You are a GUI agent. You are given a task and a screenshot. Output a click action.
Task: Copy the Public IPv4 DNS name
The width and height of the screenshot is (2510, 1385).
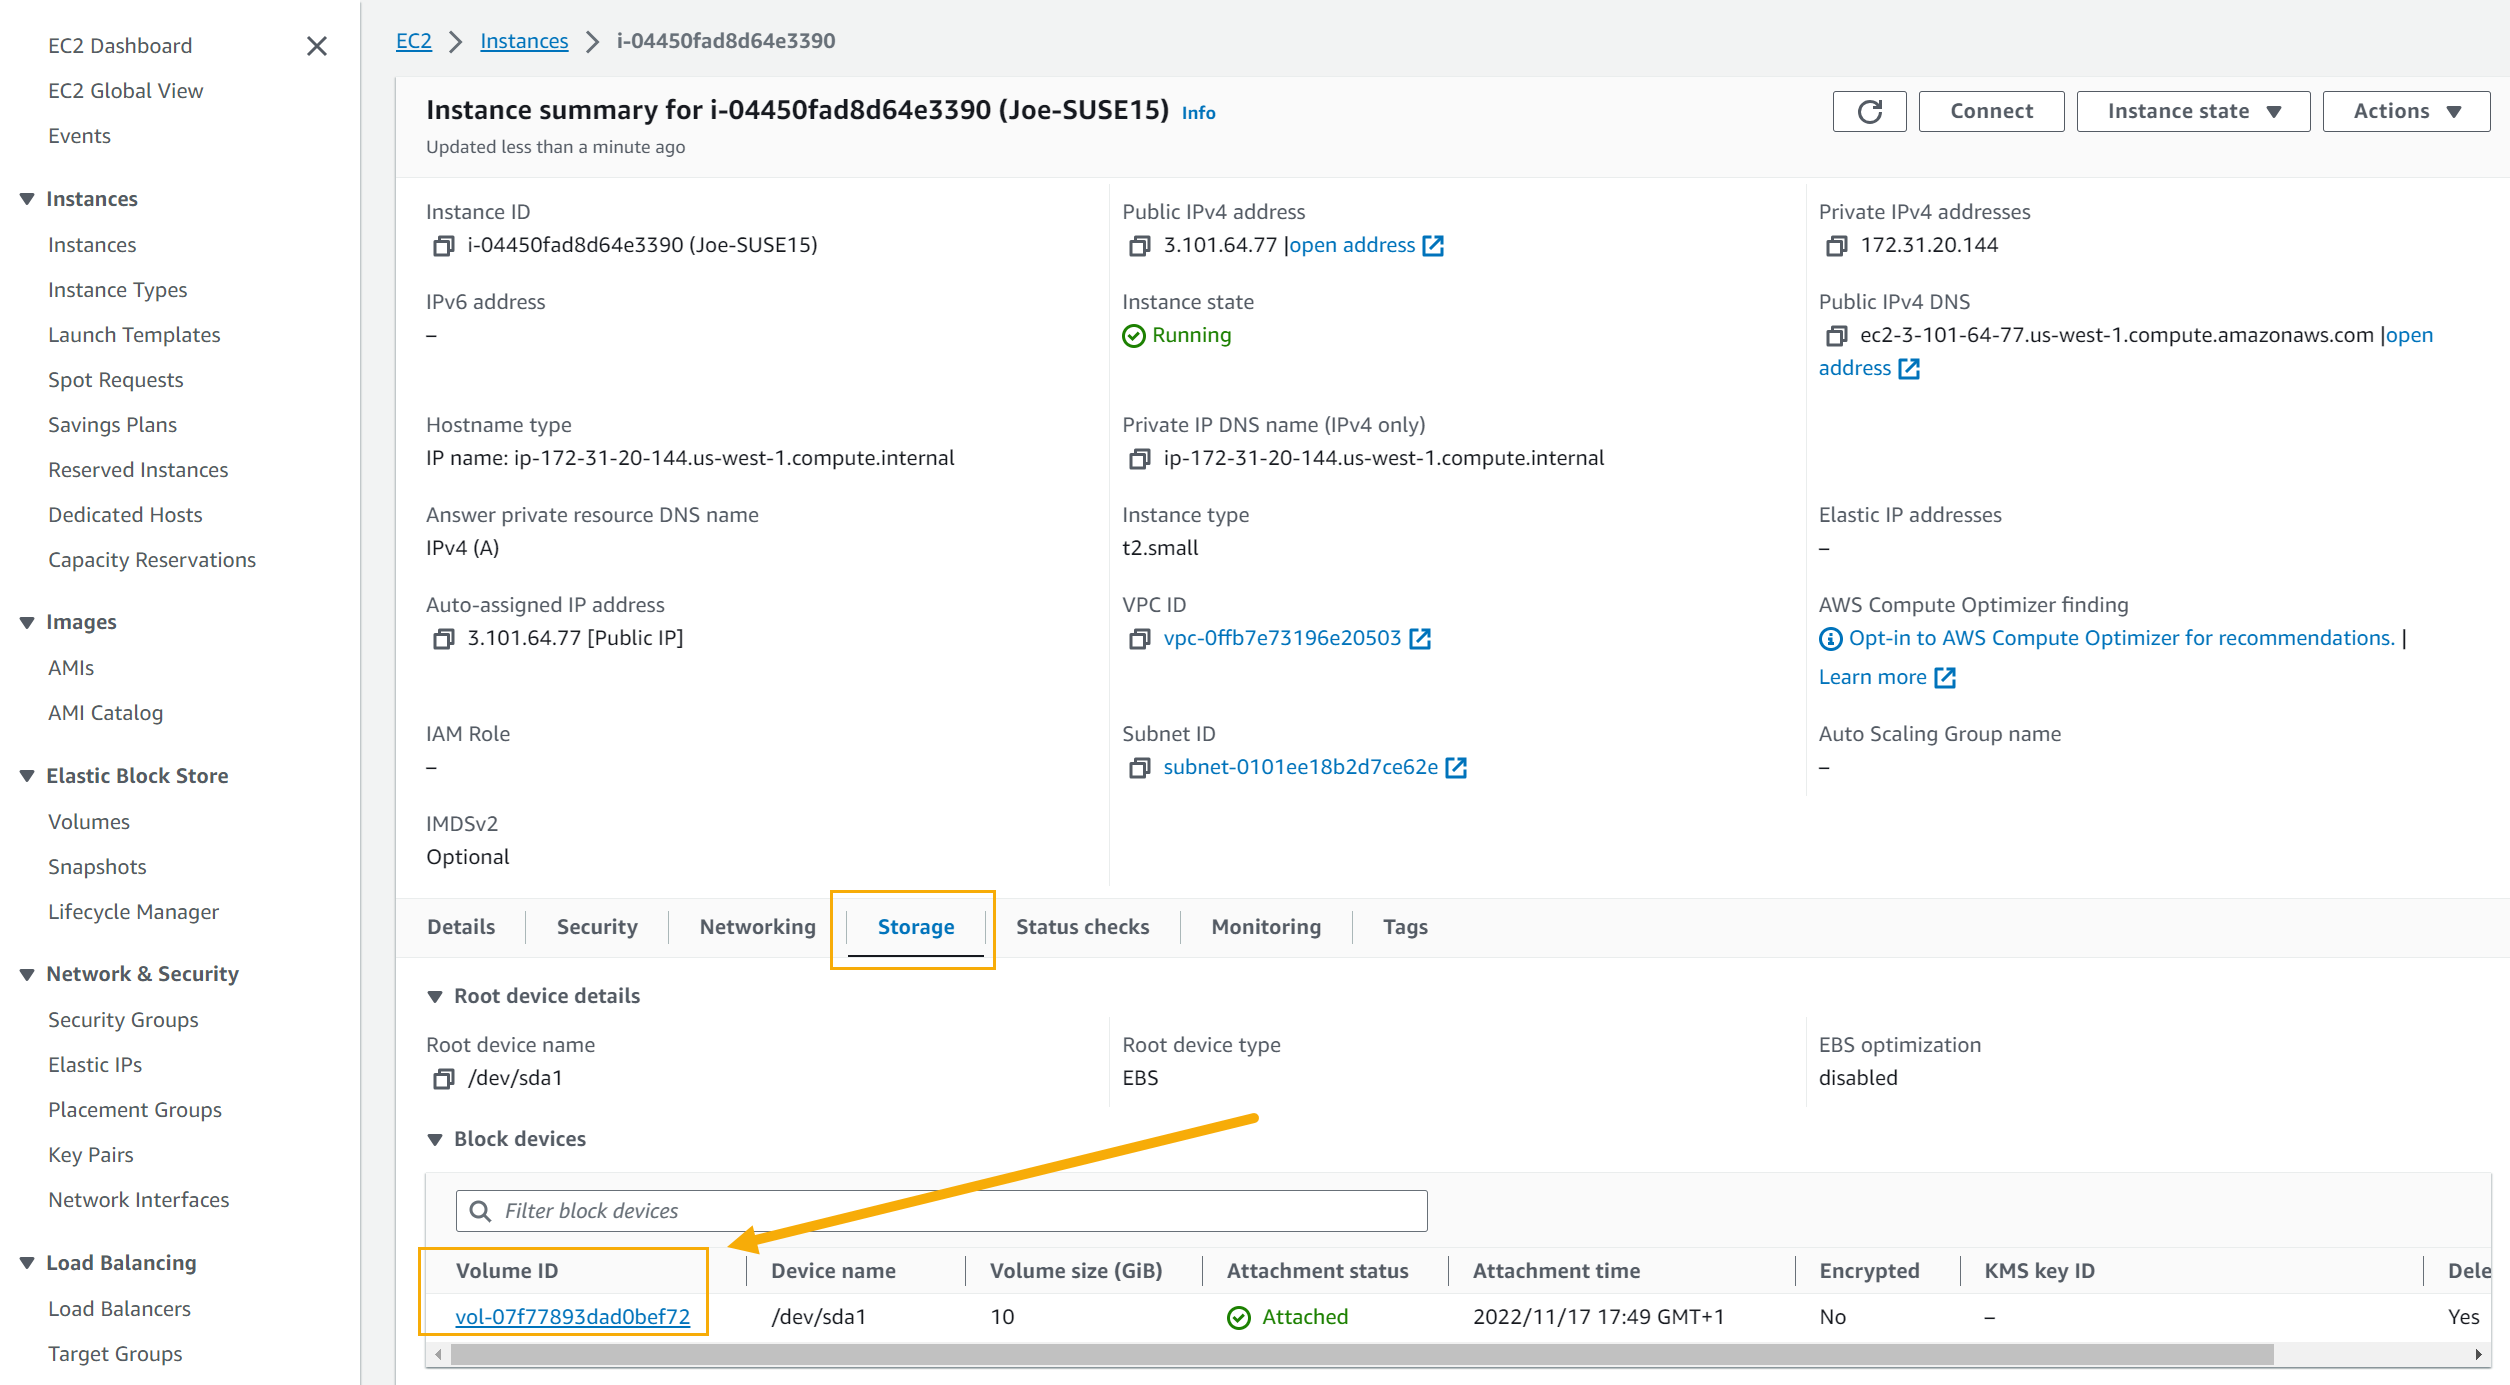[x=1836, y=336]
